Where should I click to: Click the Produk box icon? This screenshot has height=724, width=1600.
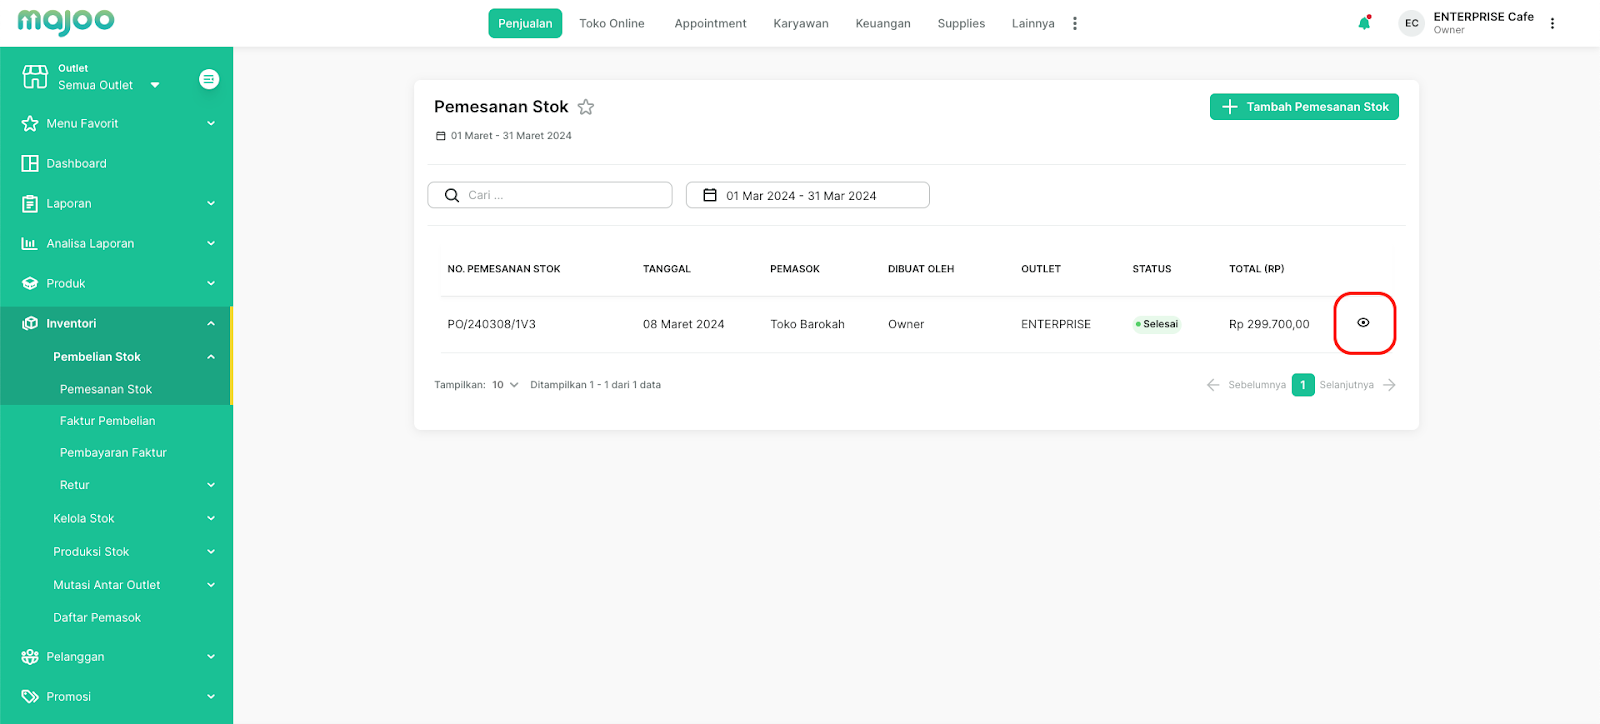[30, 284]
